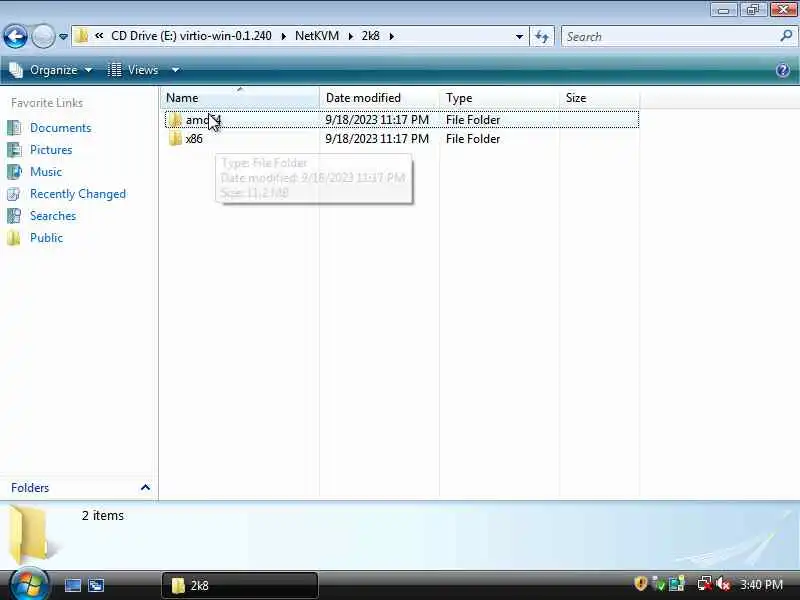Open the address bar history dropdown

(519, 36)
